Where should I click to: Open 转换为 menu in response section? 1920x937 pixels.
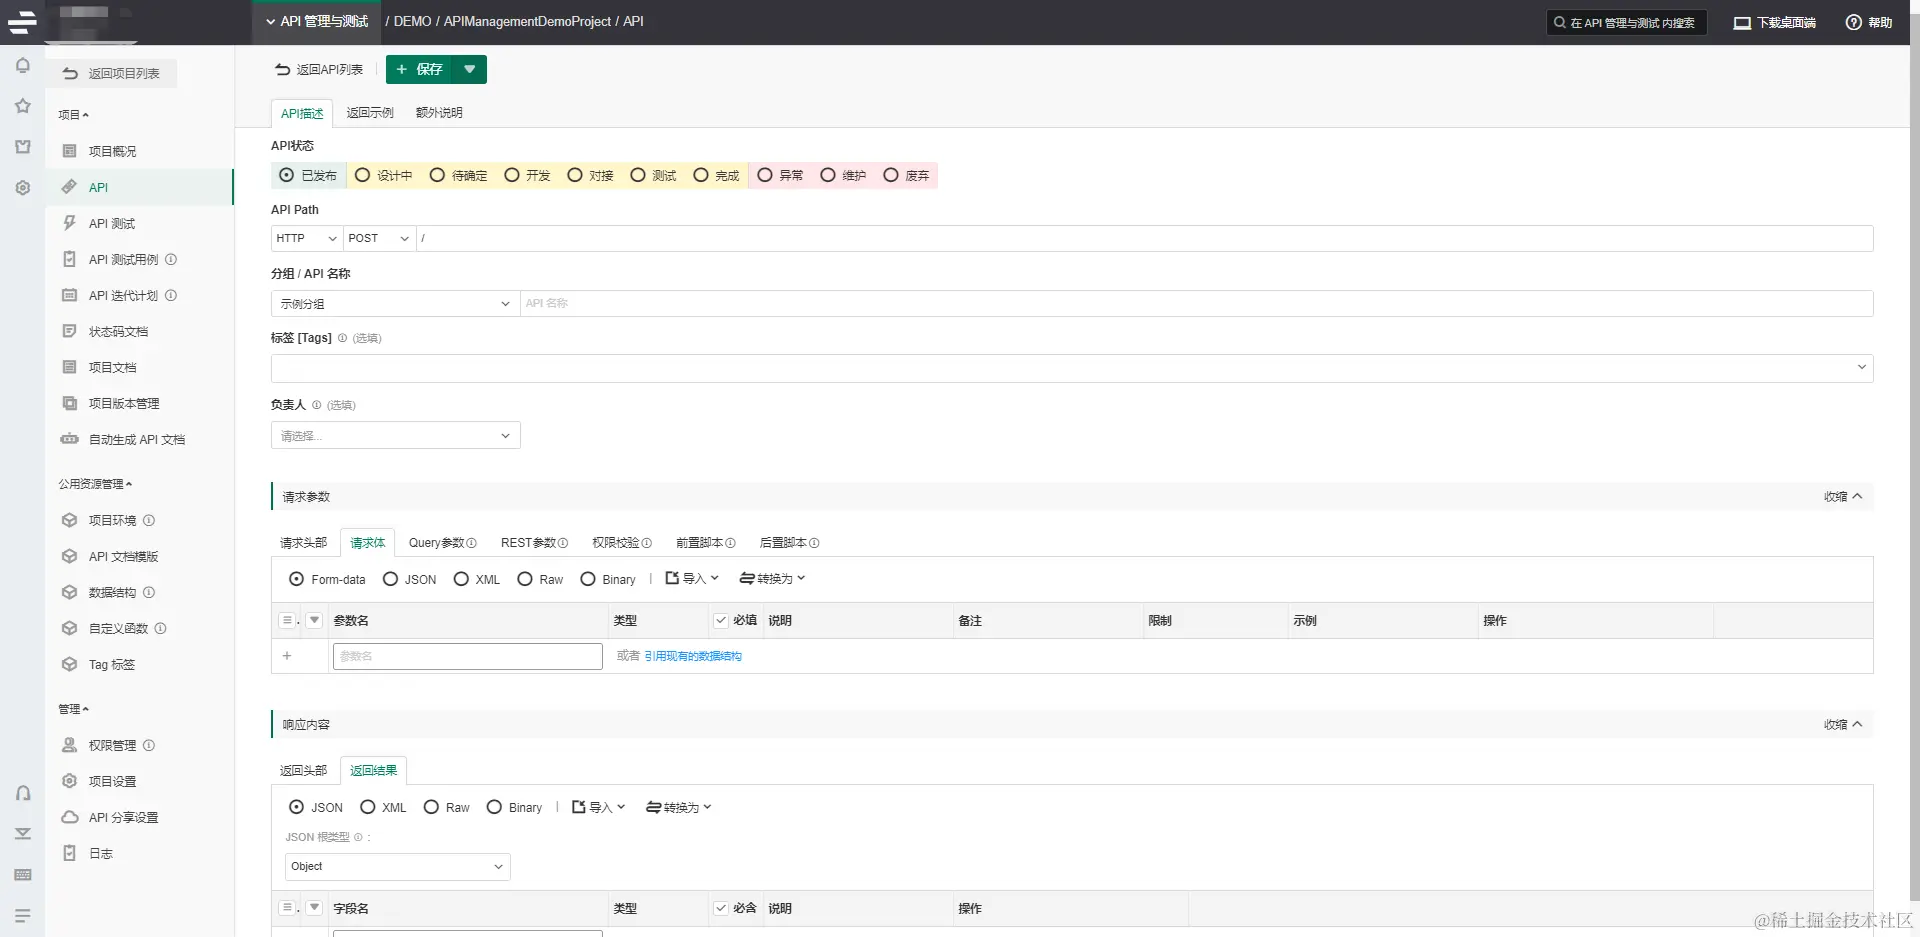click(678, 807)
